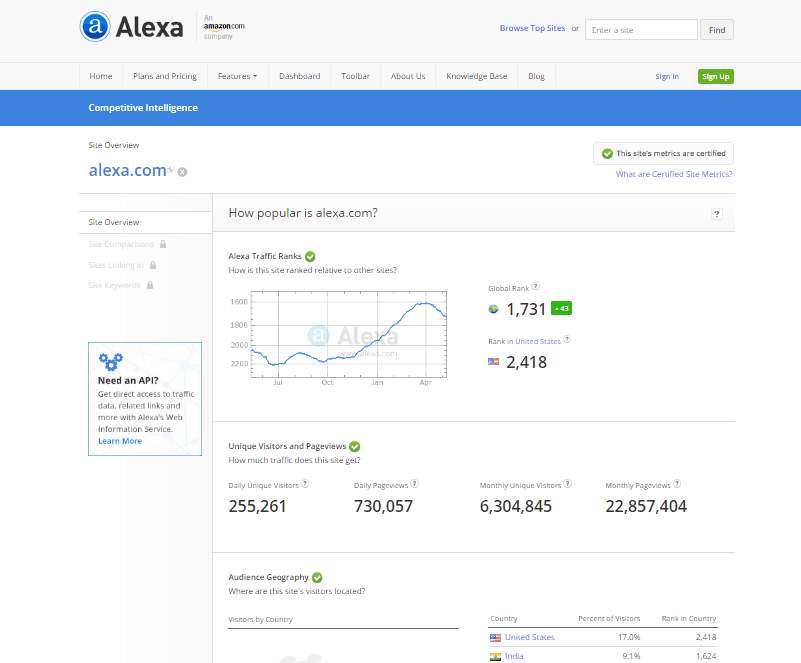Click the 17.0% percent of visitors cell
This screenshot has width=801, height=663.
[629, 637]
